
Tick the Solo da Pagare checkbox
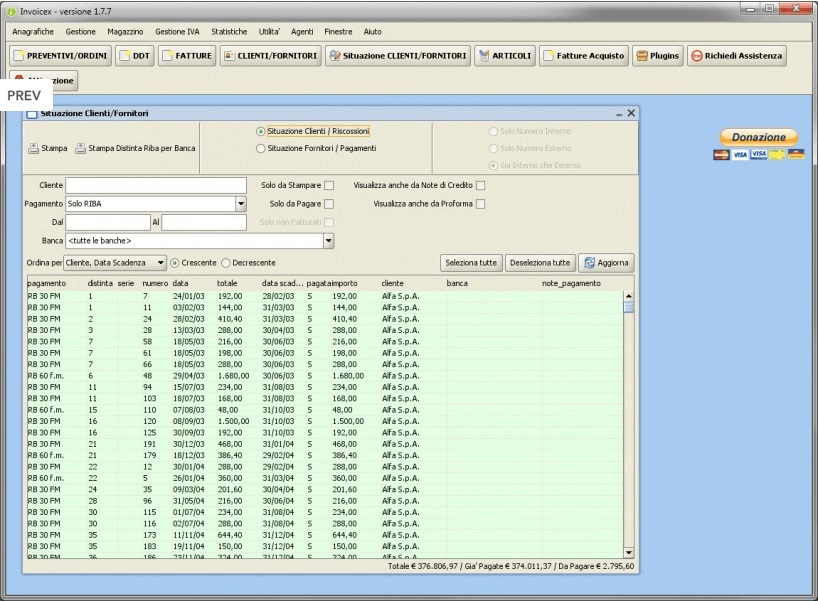pos(329,204)
